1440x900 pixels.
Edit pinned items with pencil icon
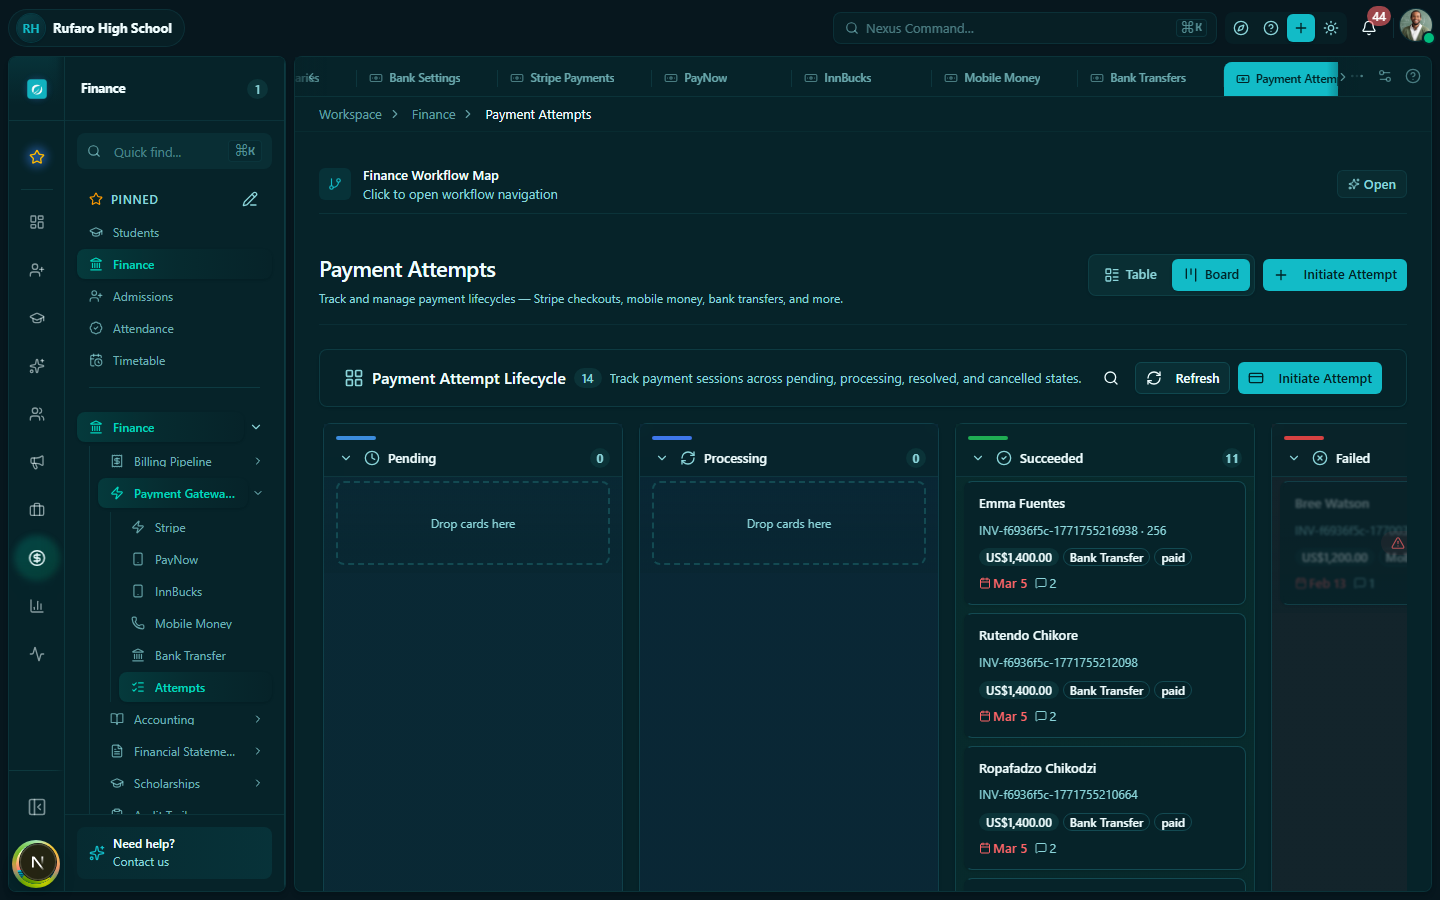tap(250, 199)
